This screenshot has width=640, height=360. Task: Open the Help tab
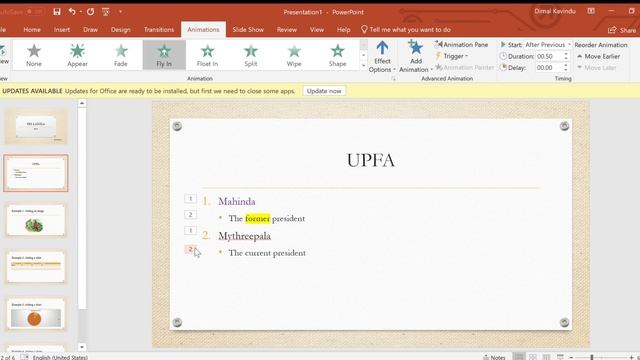343,29
